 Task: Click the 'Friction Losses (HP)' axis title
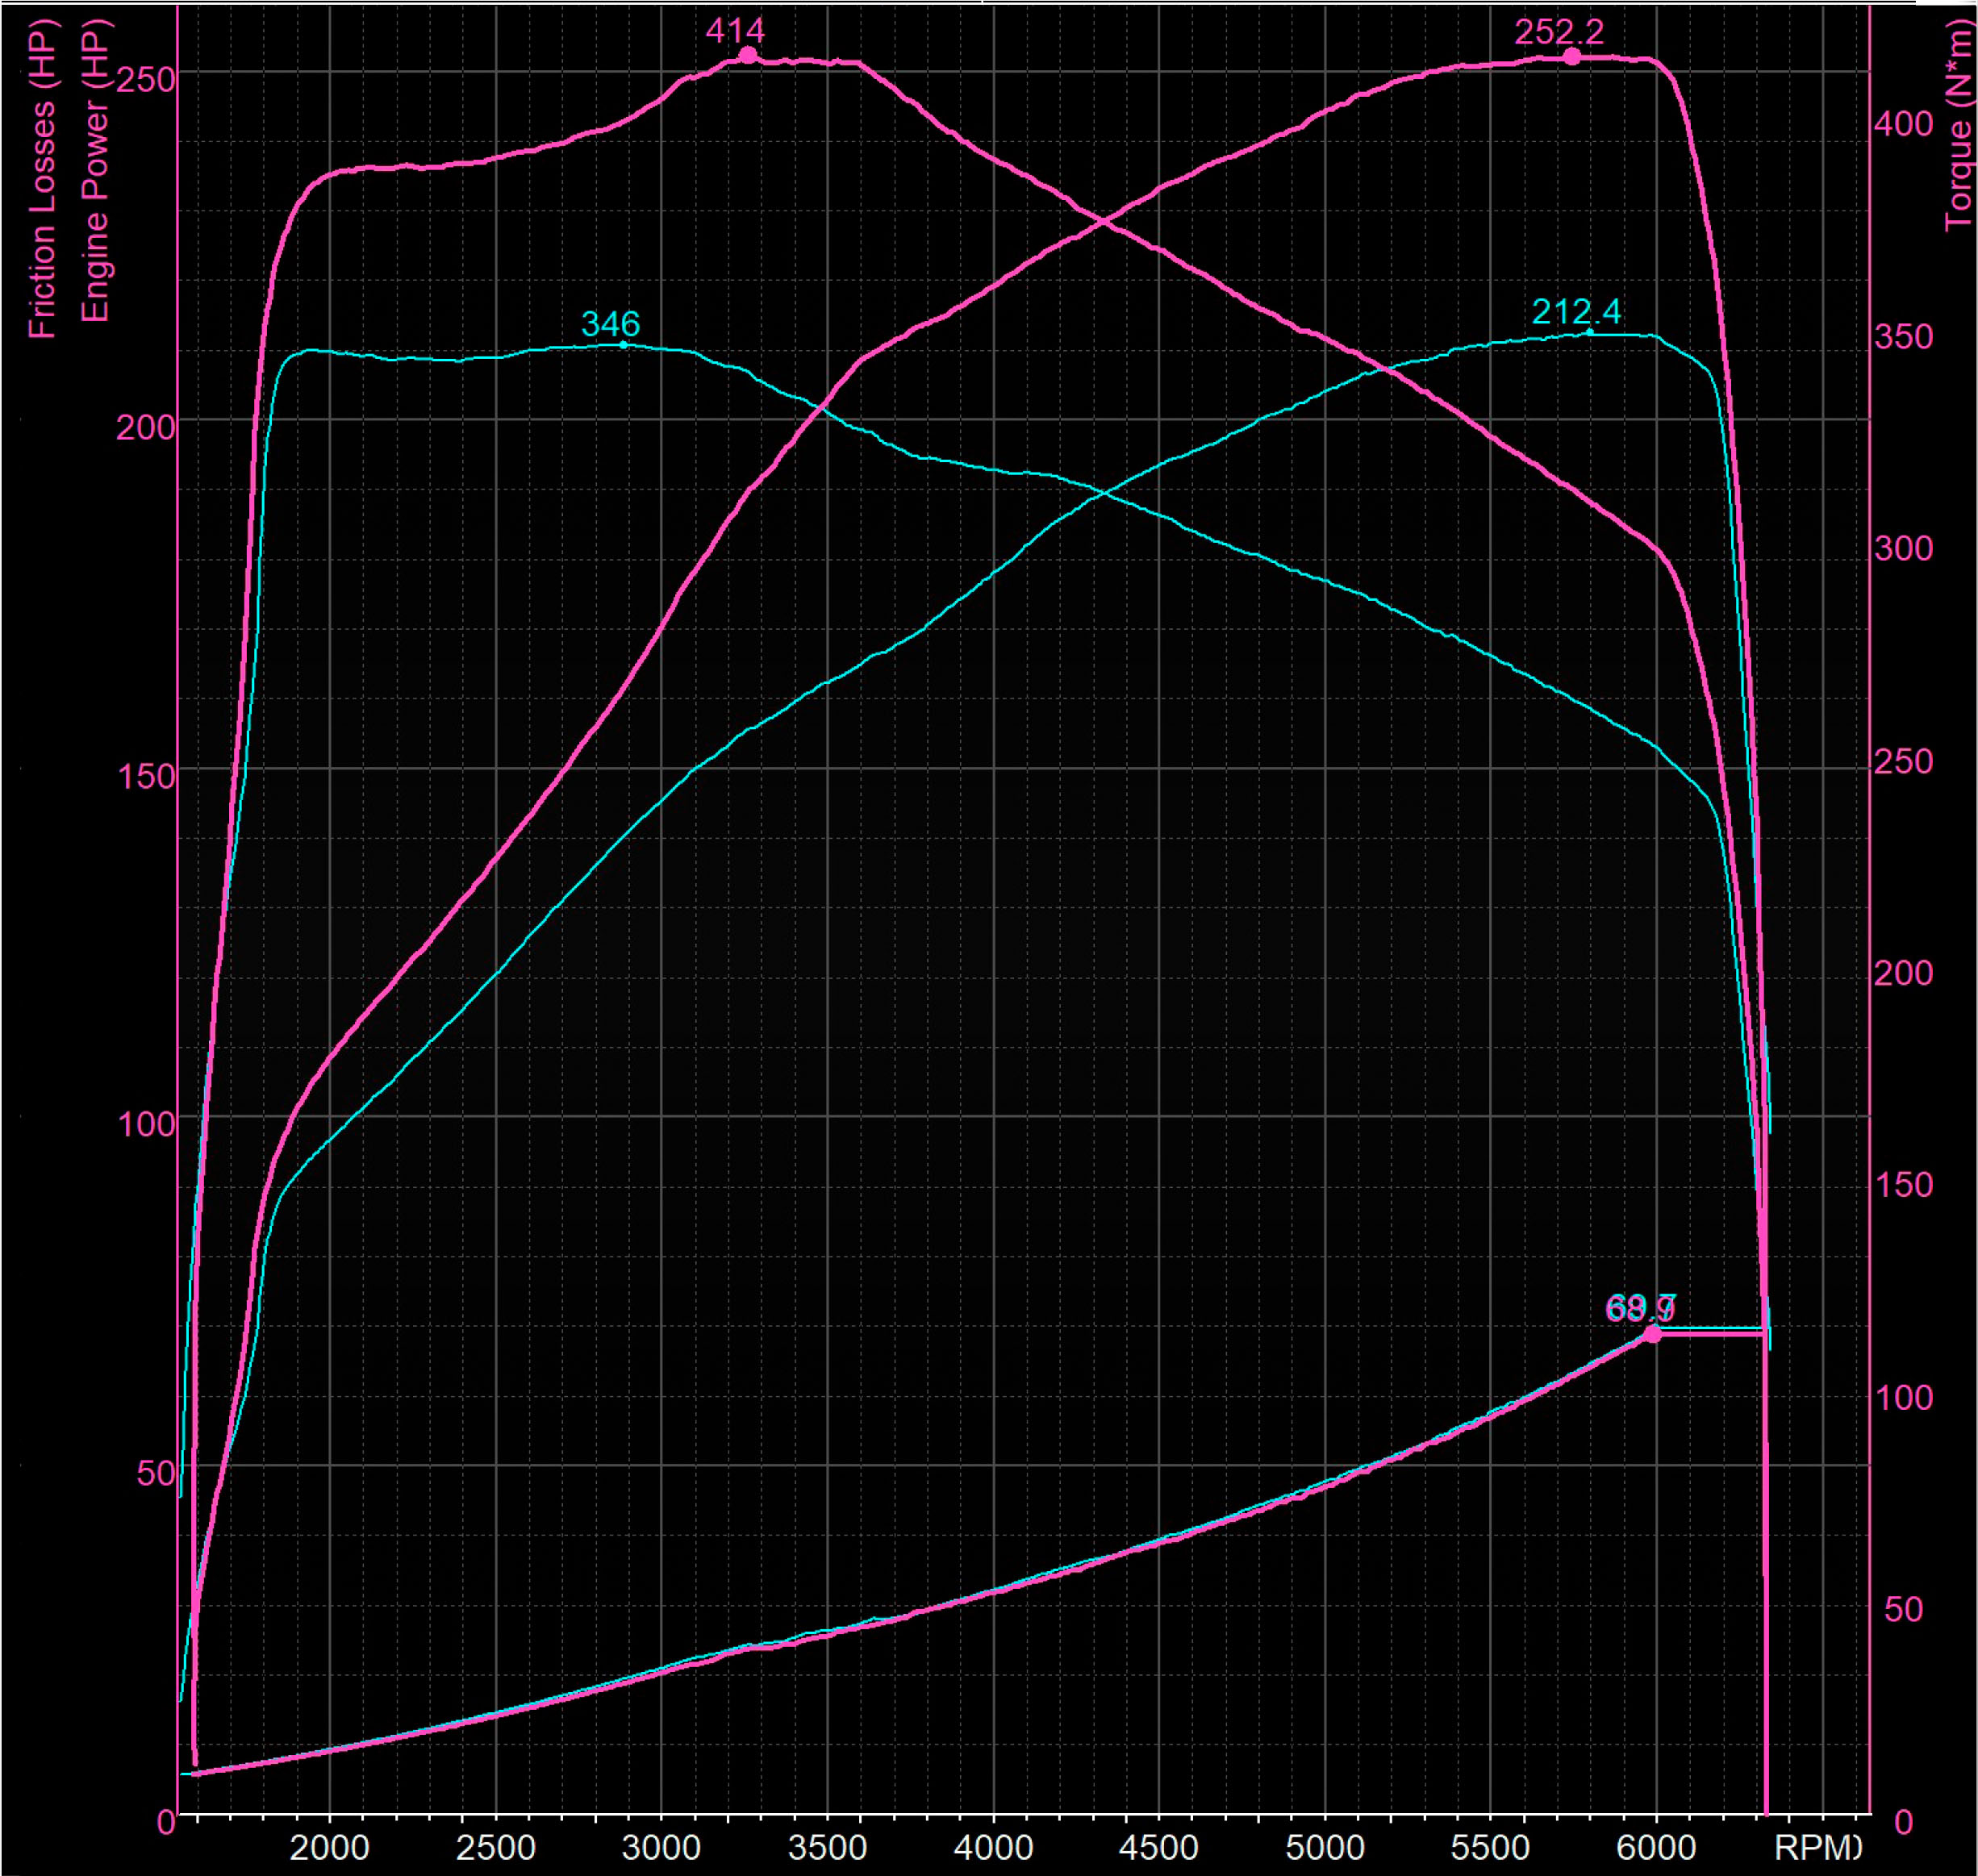point(42,180)
